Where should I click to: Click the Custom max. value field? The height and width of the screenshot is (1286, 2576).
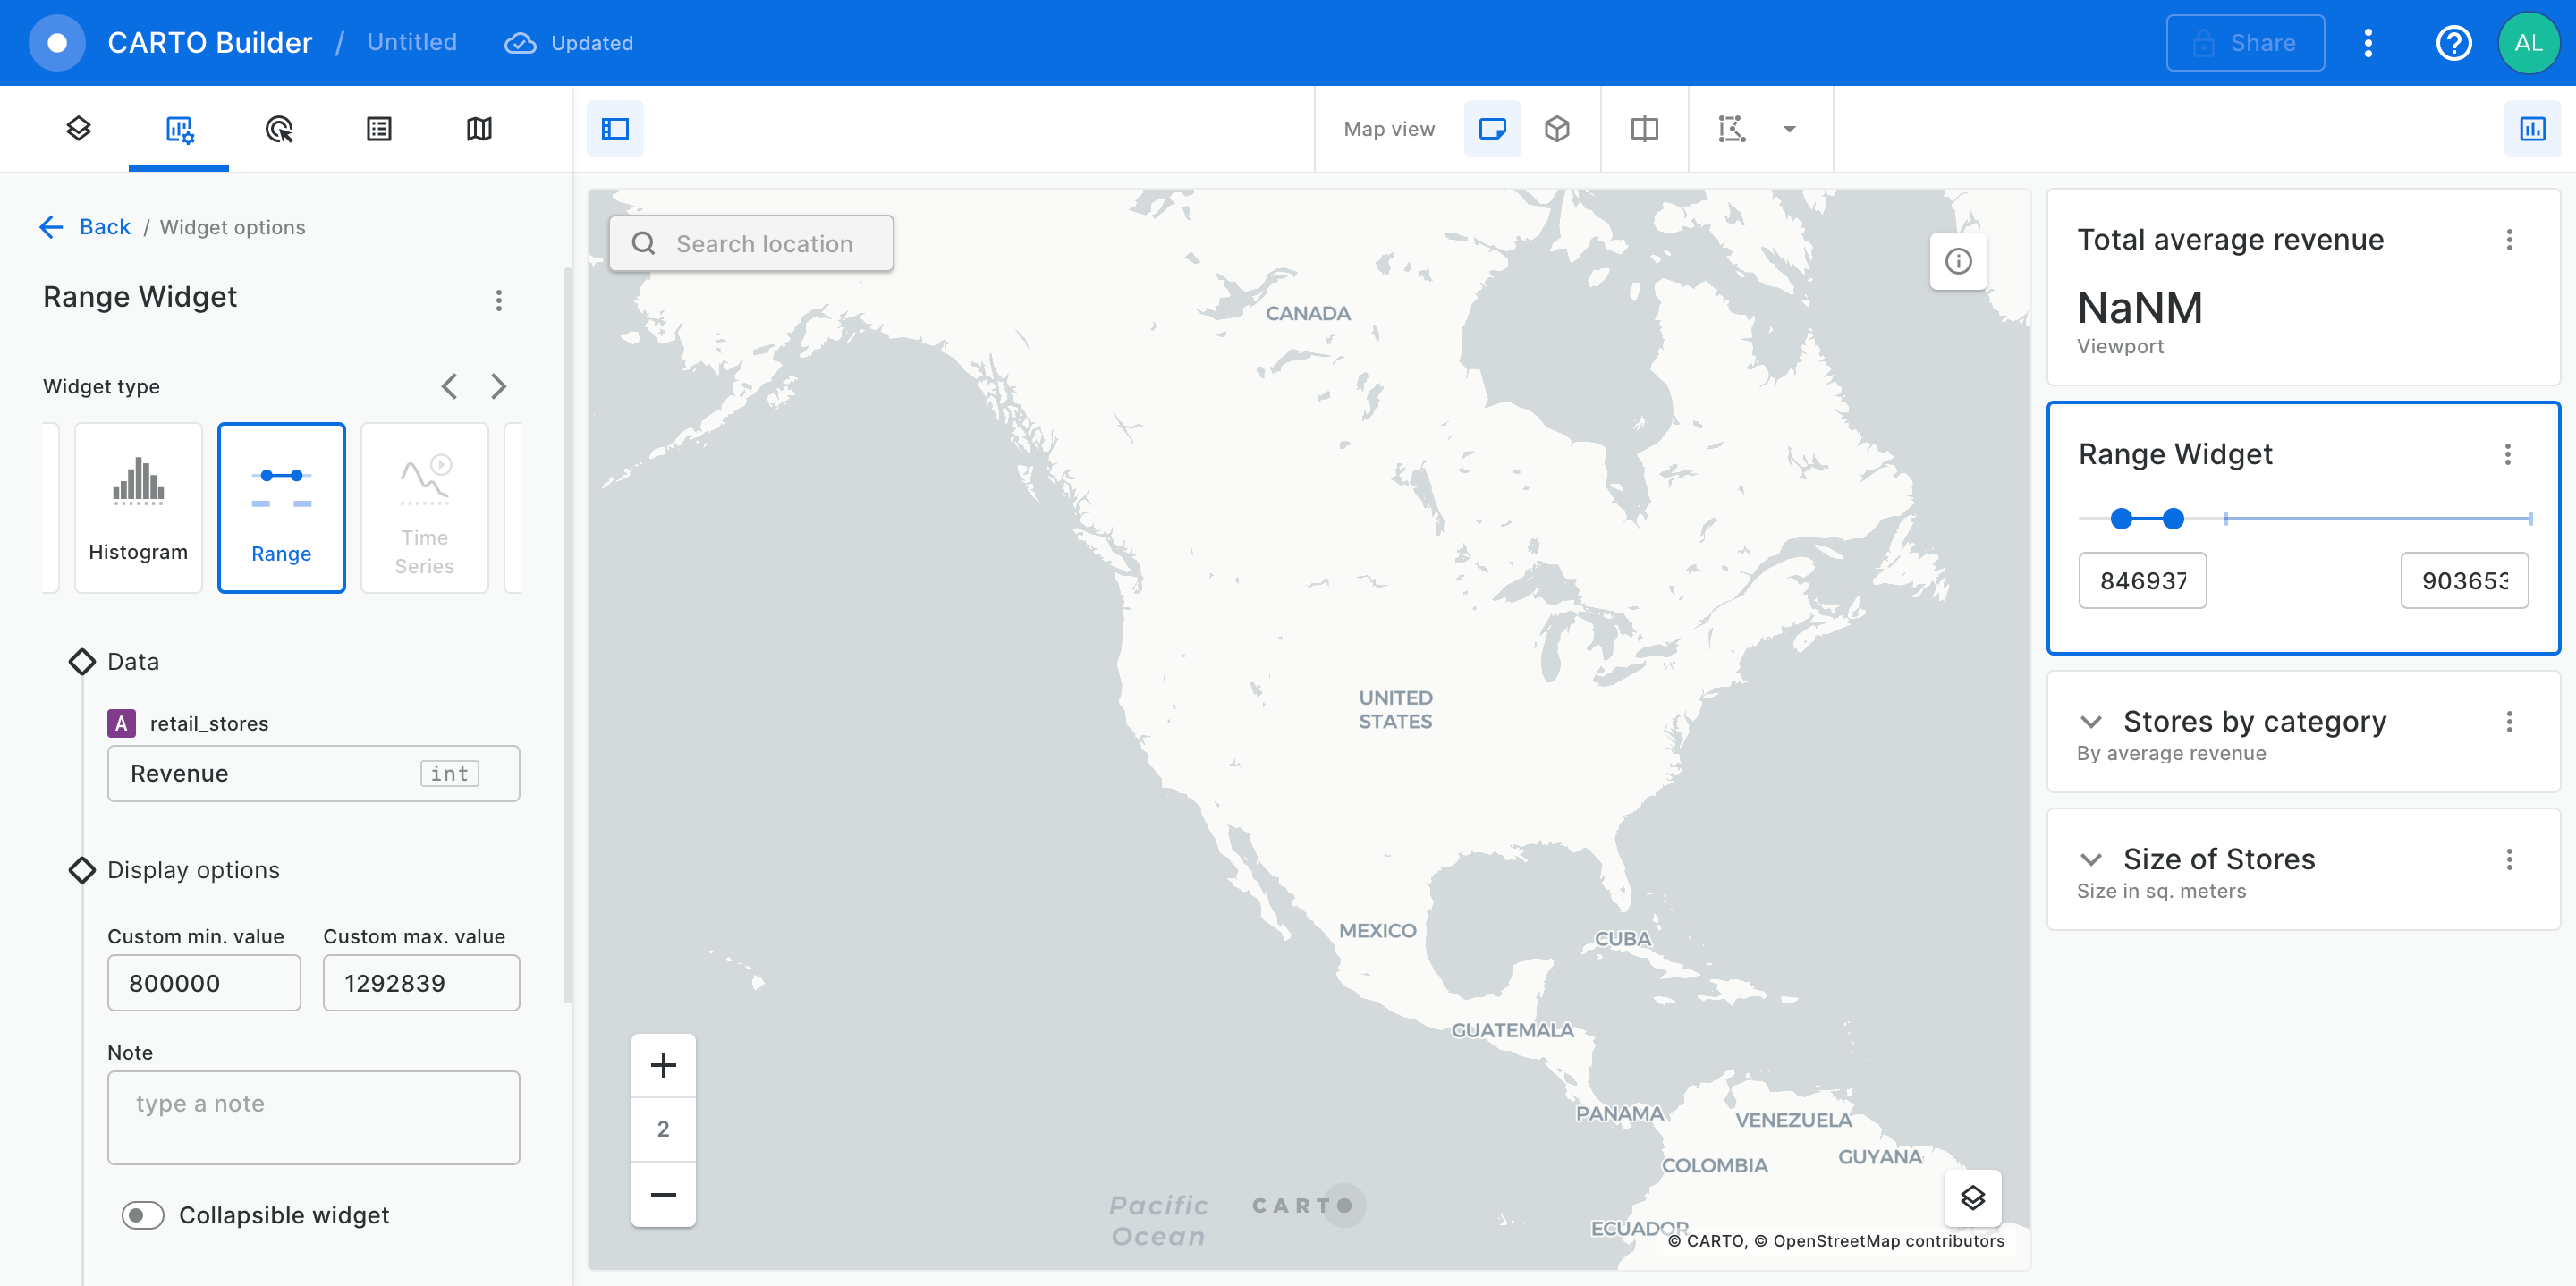click(421, 983)
